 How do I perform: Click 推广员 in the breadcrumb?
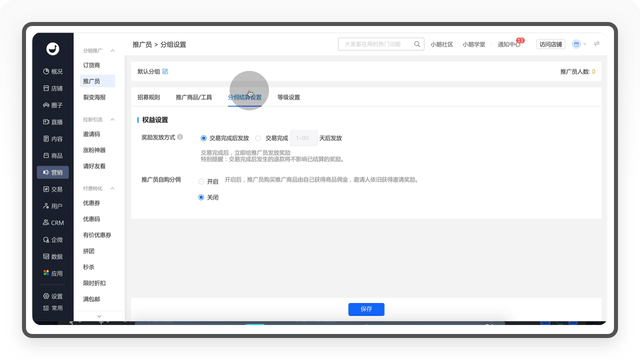point(142,44)
